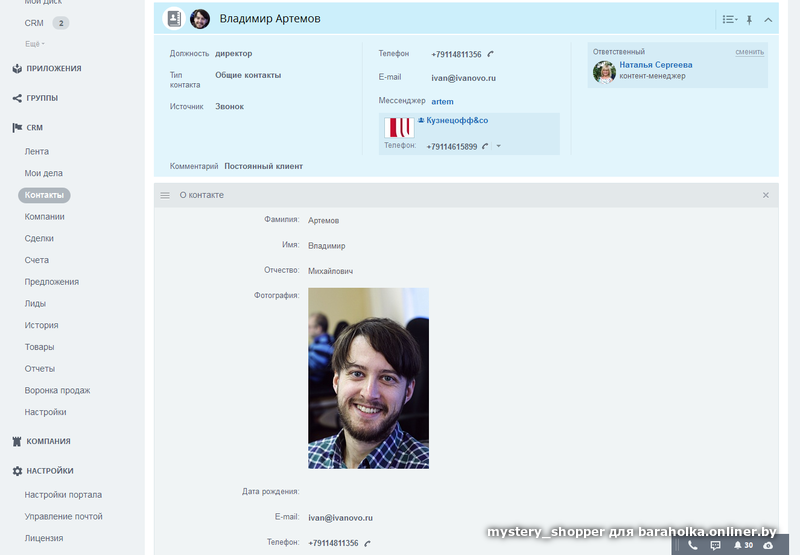
Task: Open Воронка продаж in CRM menu
Action: click(57, 390)
